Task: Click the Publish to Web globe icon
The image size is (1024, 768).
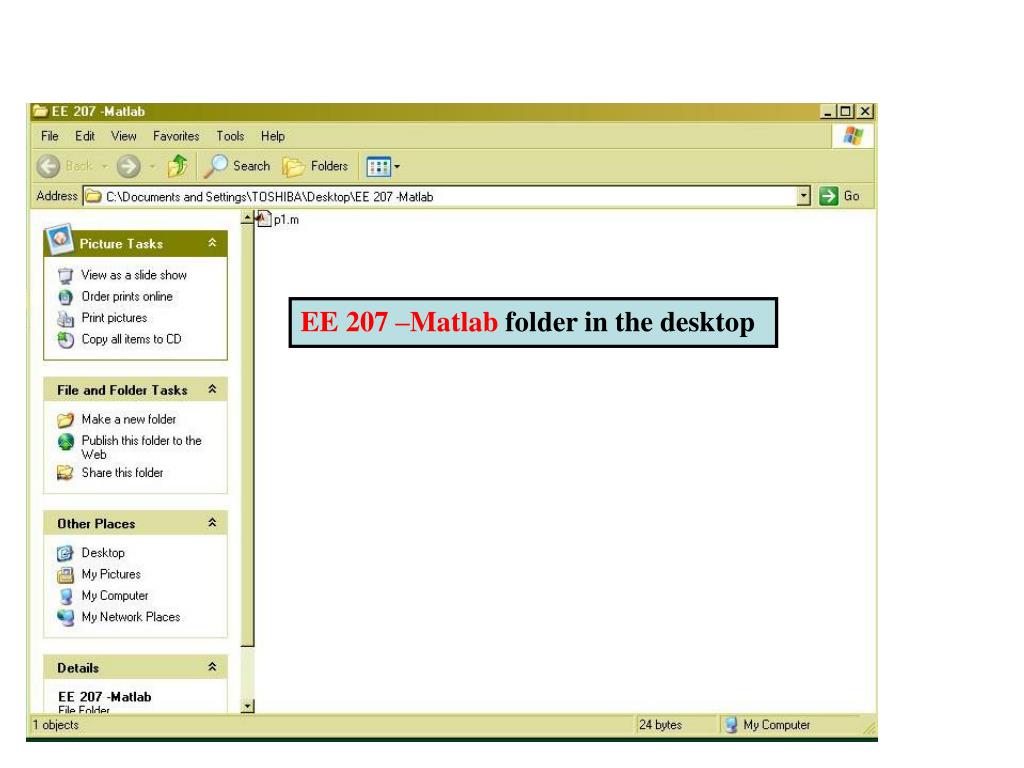Action: (x=65, y=442)
